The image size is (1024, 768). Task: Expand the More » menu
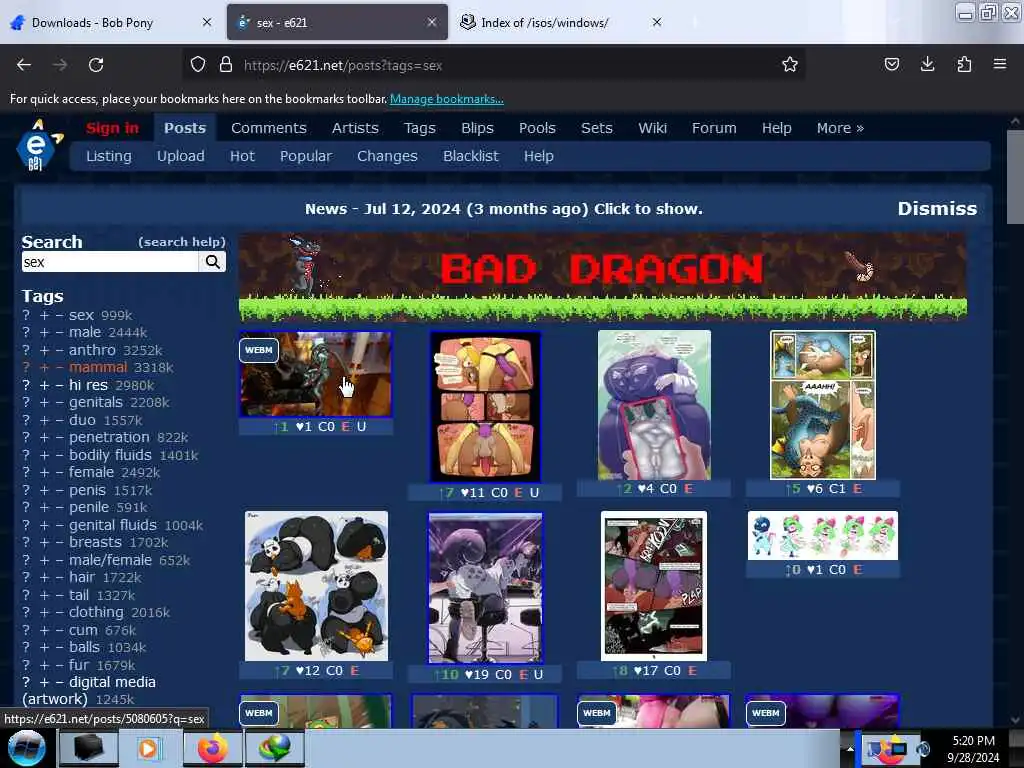pyautogui.click(x=840, y=128)
